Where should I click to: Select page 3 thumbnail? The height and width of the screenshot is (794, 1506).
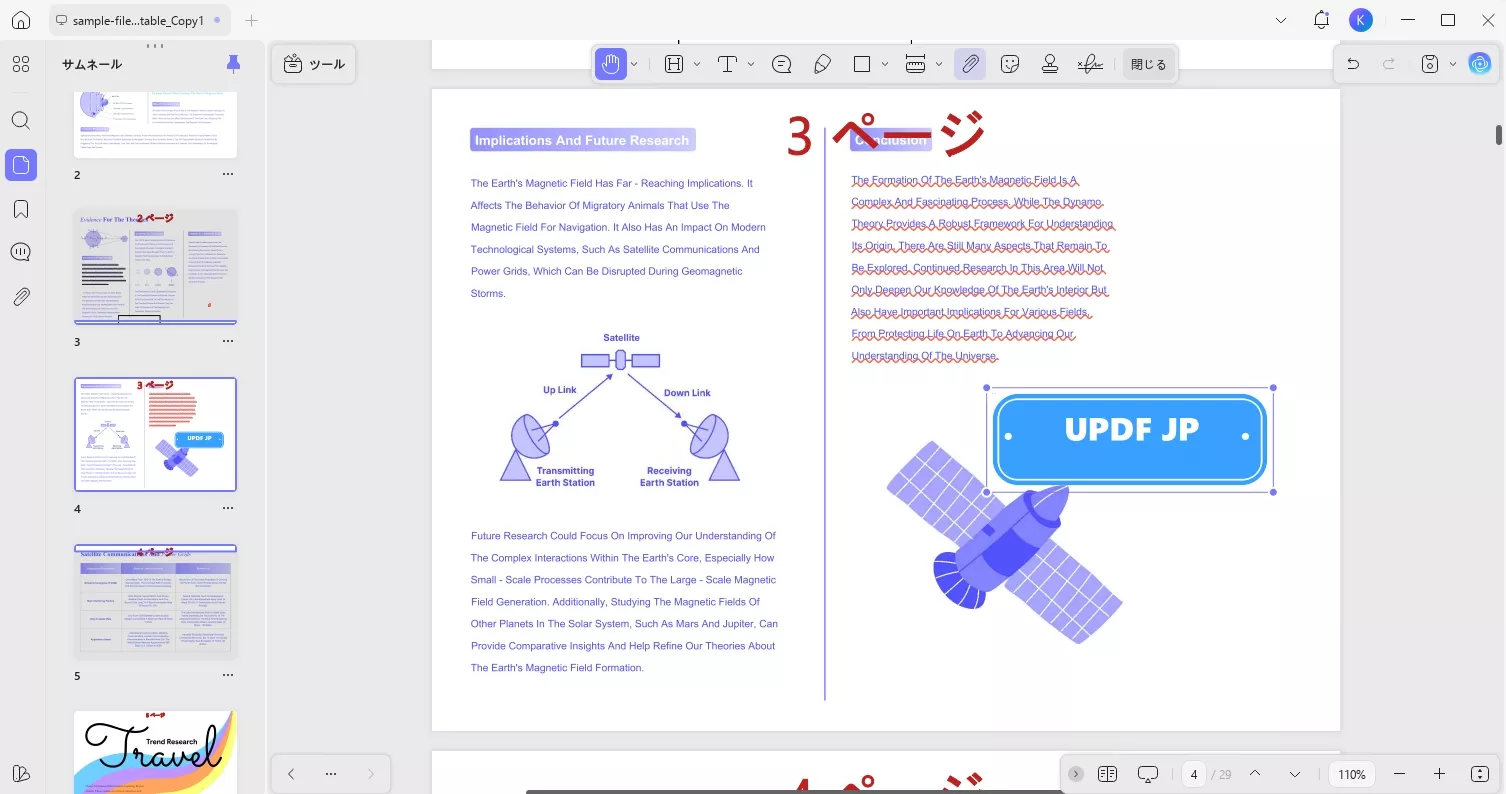tap(156, 267)
